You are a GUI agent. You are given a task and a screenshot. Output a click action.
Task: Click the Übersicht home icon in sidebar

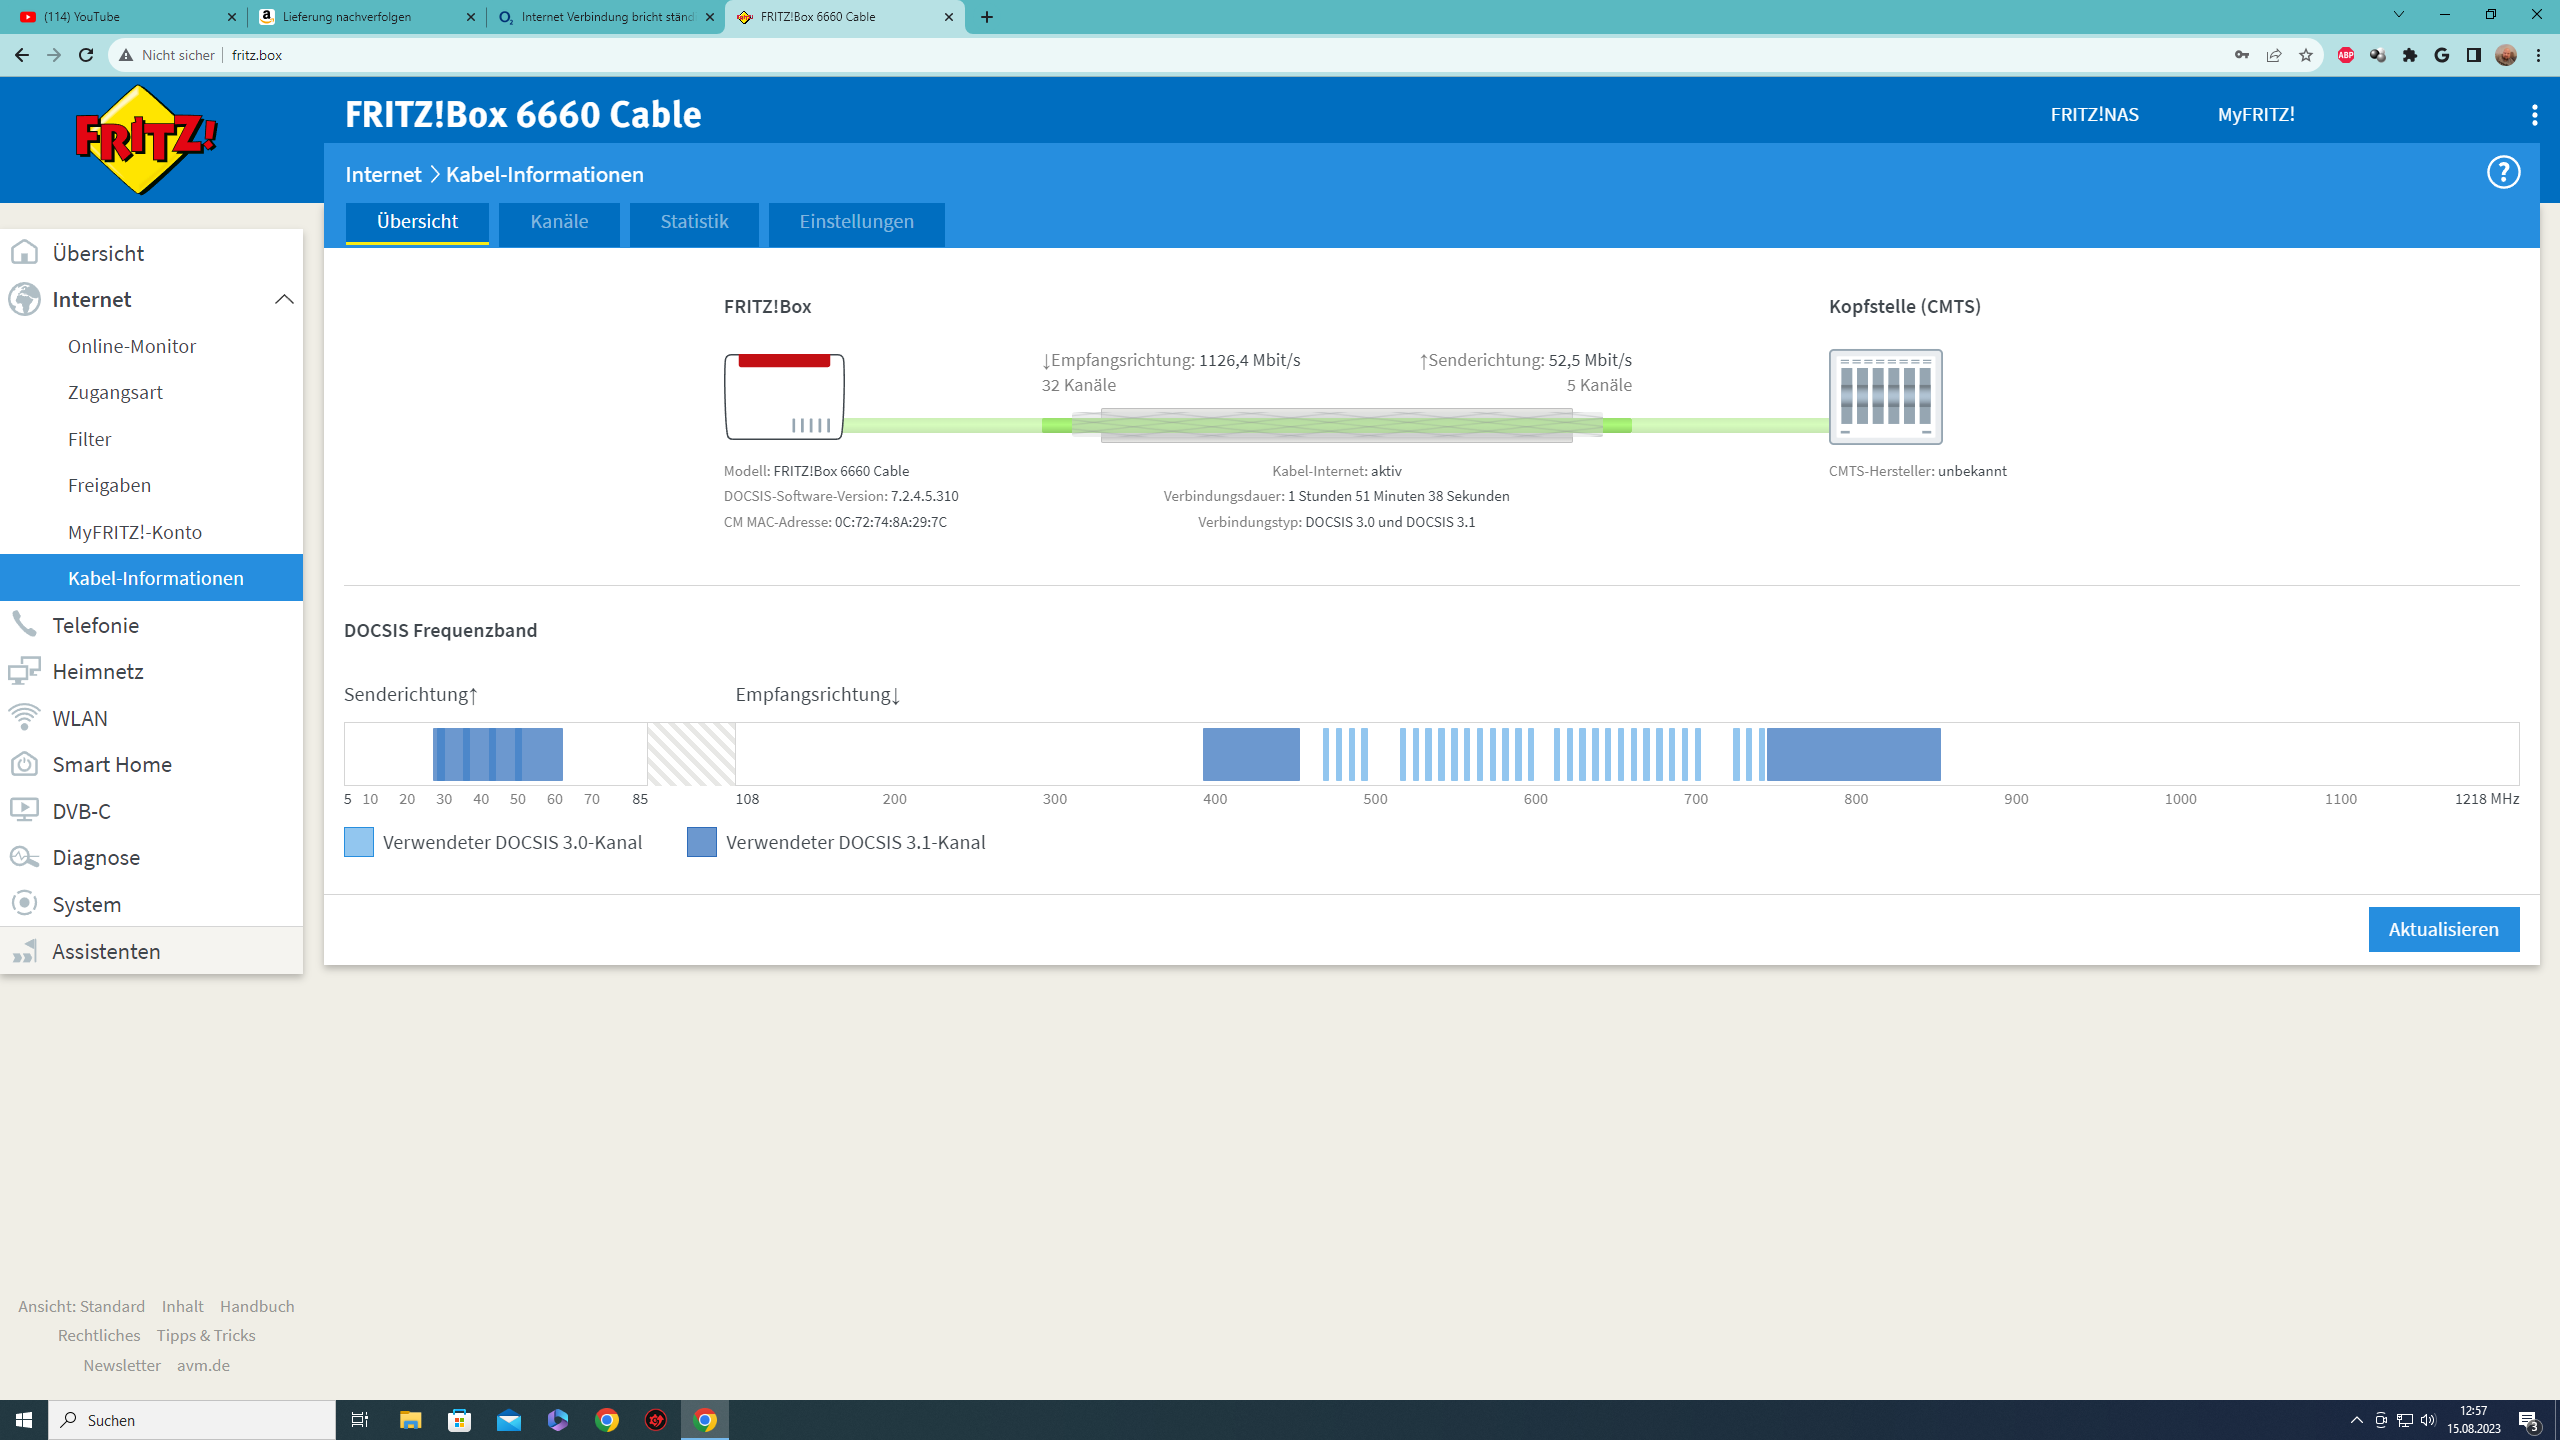(x=24, y=253)
